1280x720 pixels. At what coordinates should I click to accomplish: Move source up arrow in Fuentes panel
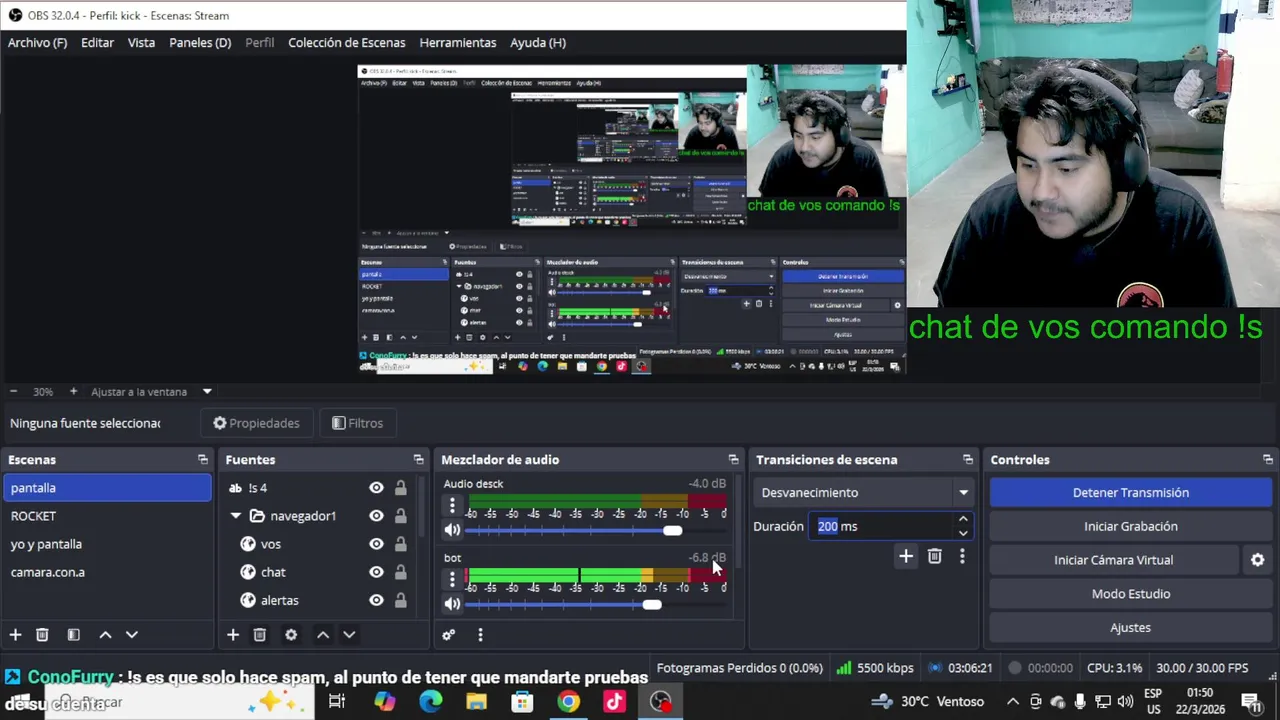[323, 635]
